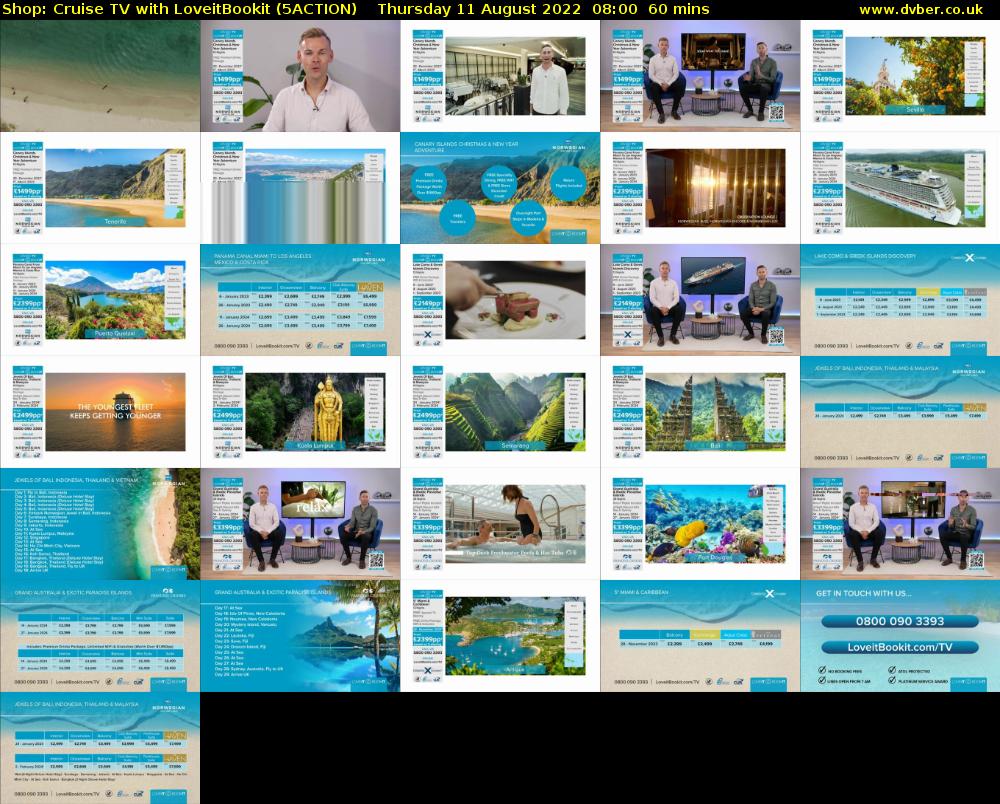Select Grand Australia itinerary with lagoon frame
Screen dimensions: 1000x804
[300, 636]
